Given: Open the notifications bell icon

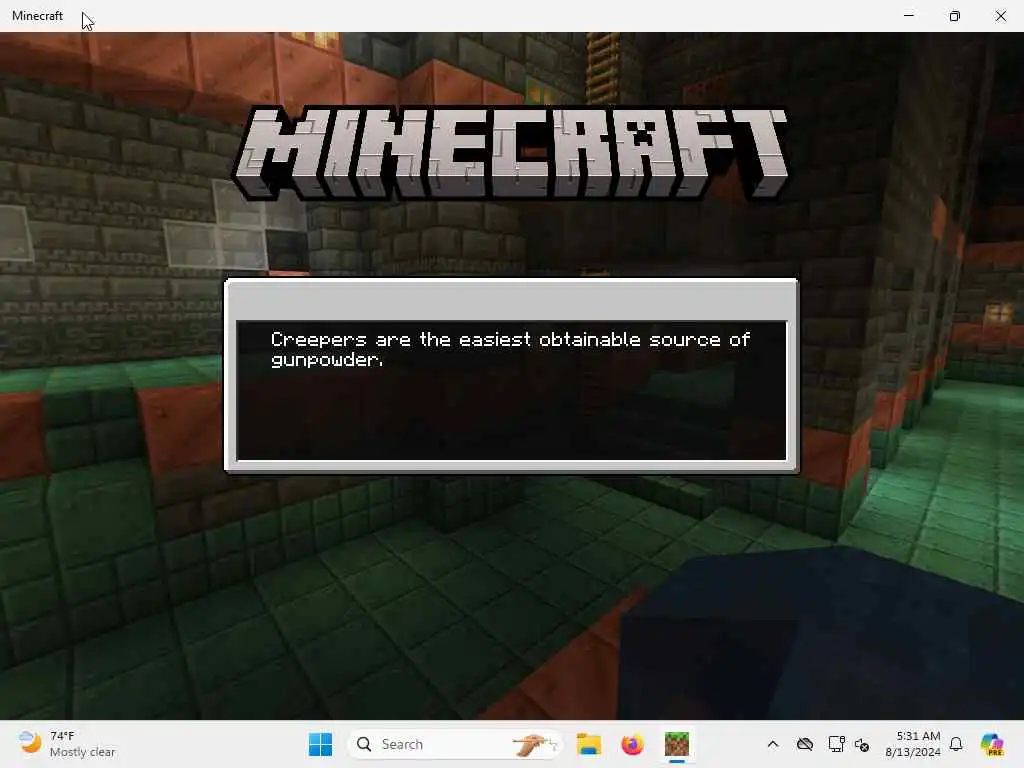Looking at the screenshot, I should pyautogui.click(x=956, y=744).
